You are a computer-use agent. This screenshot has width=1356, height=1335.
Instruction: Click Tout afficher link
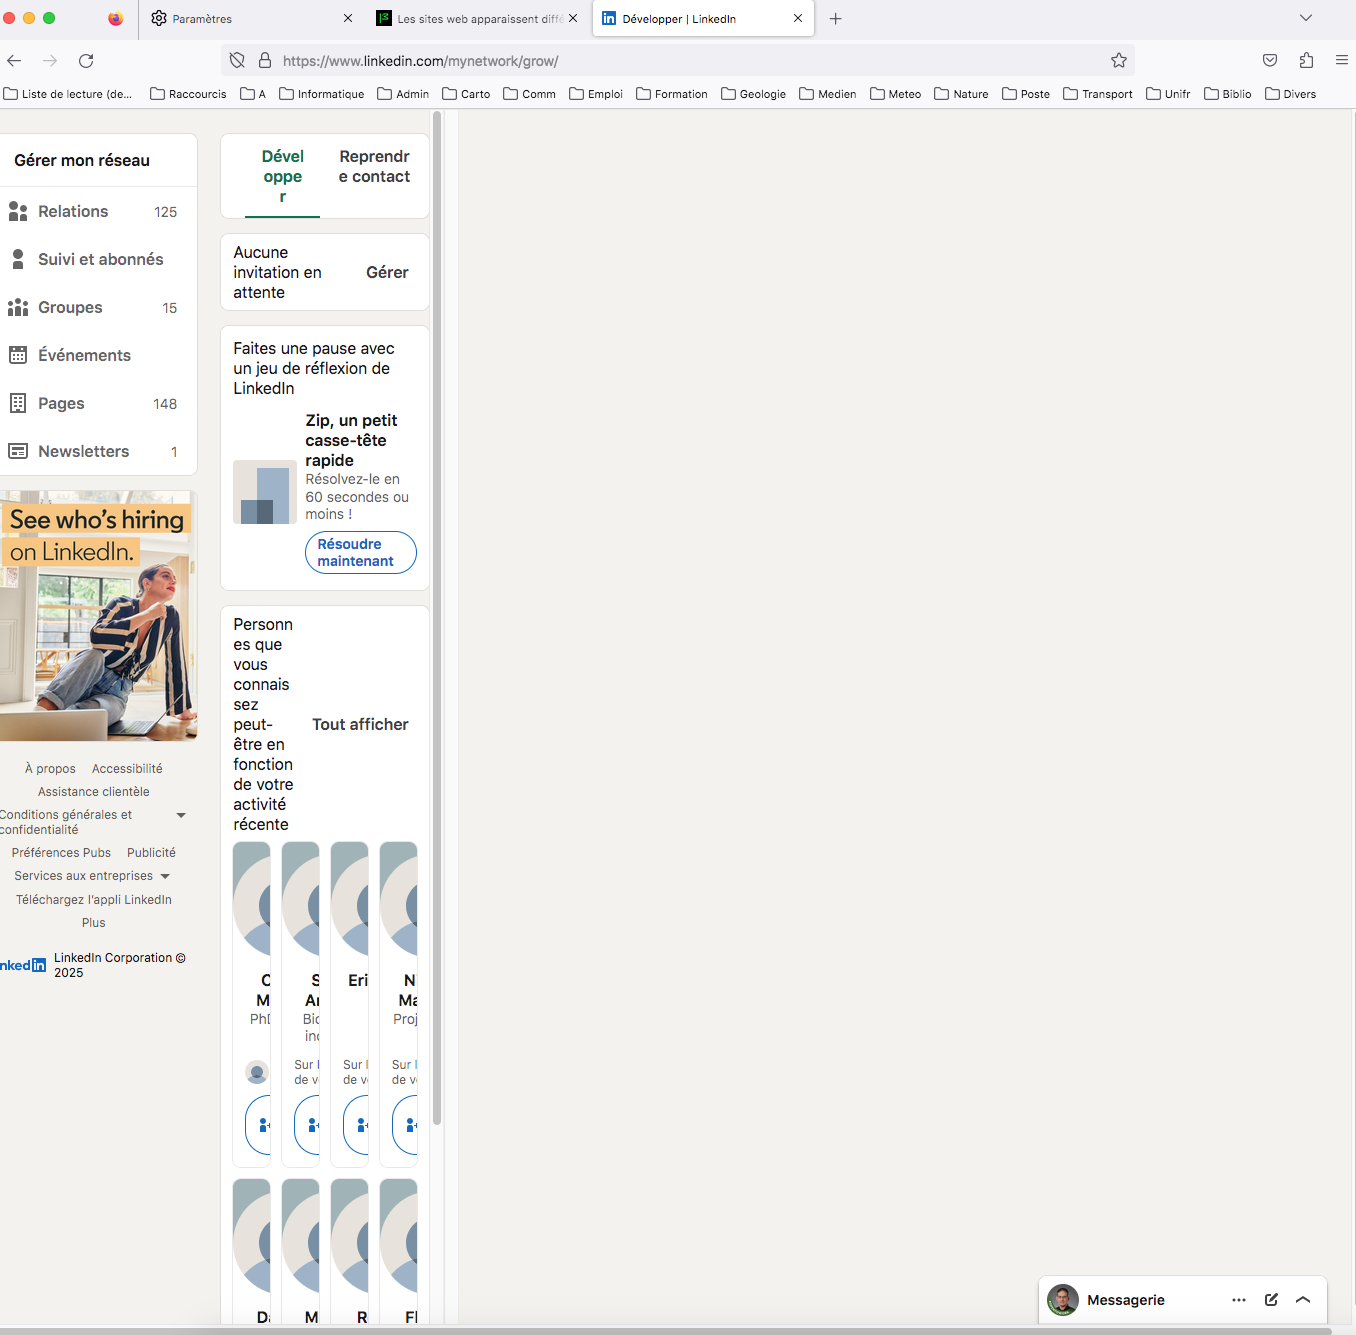tap(360, 725)
